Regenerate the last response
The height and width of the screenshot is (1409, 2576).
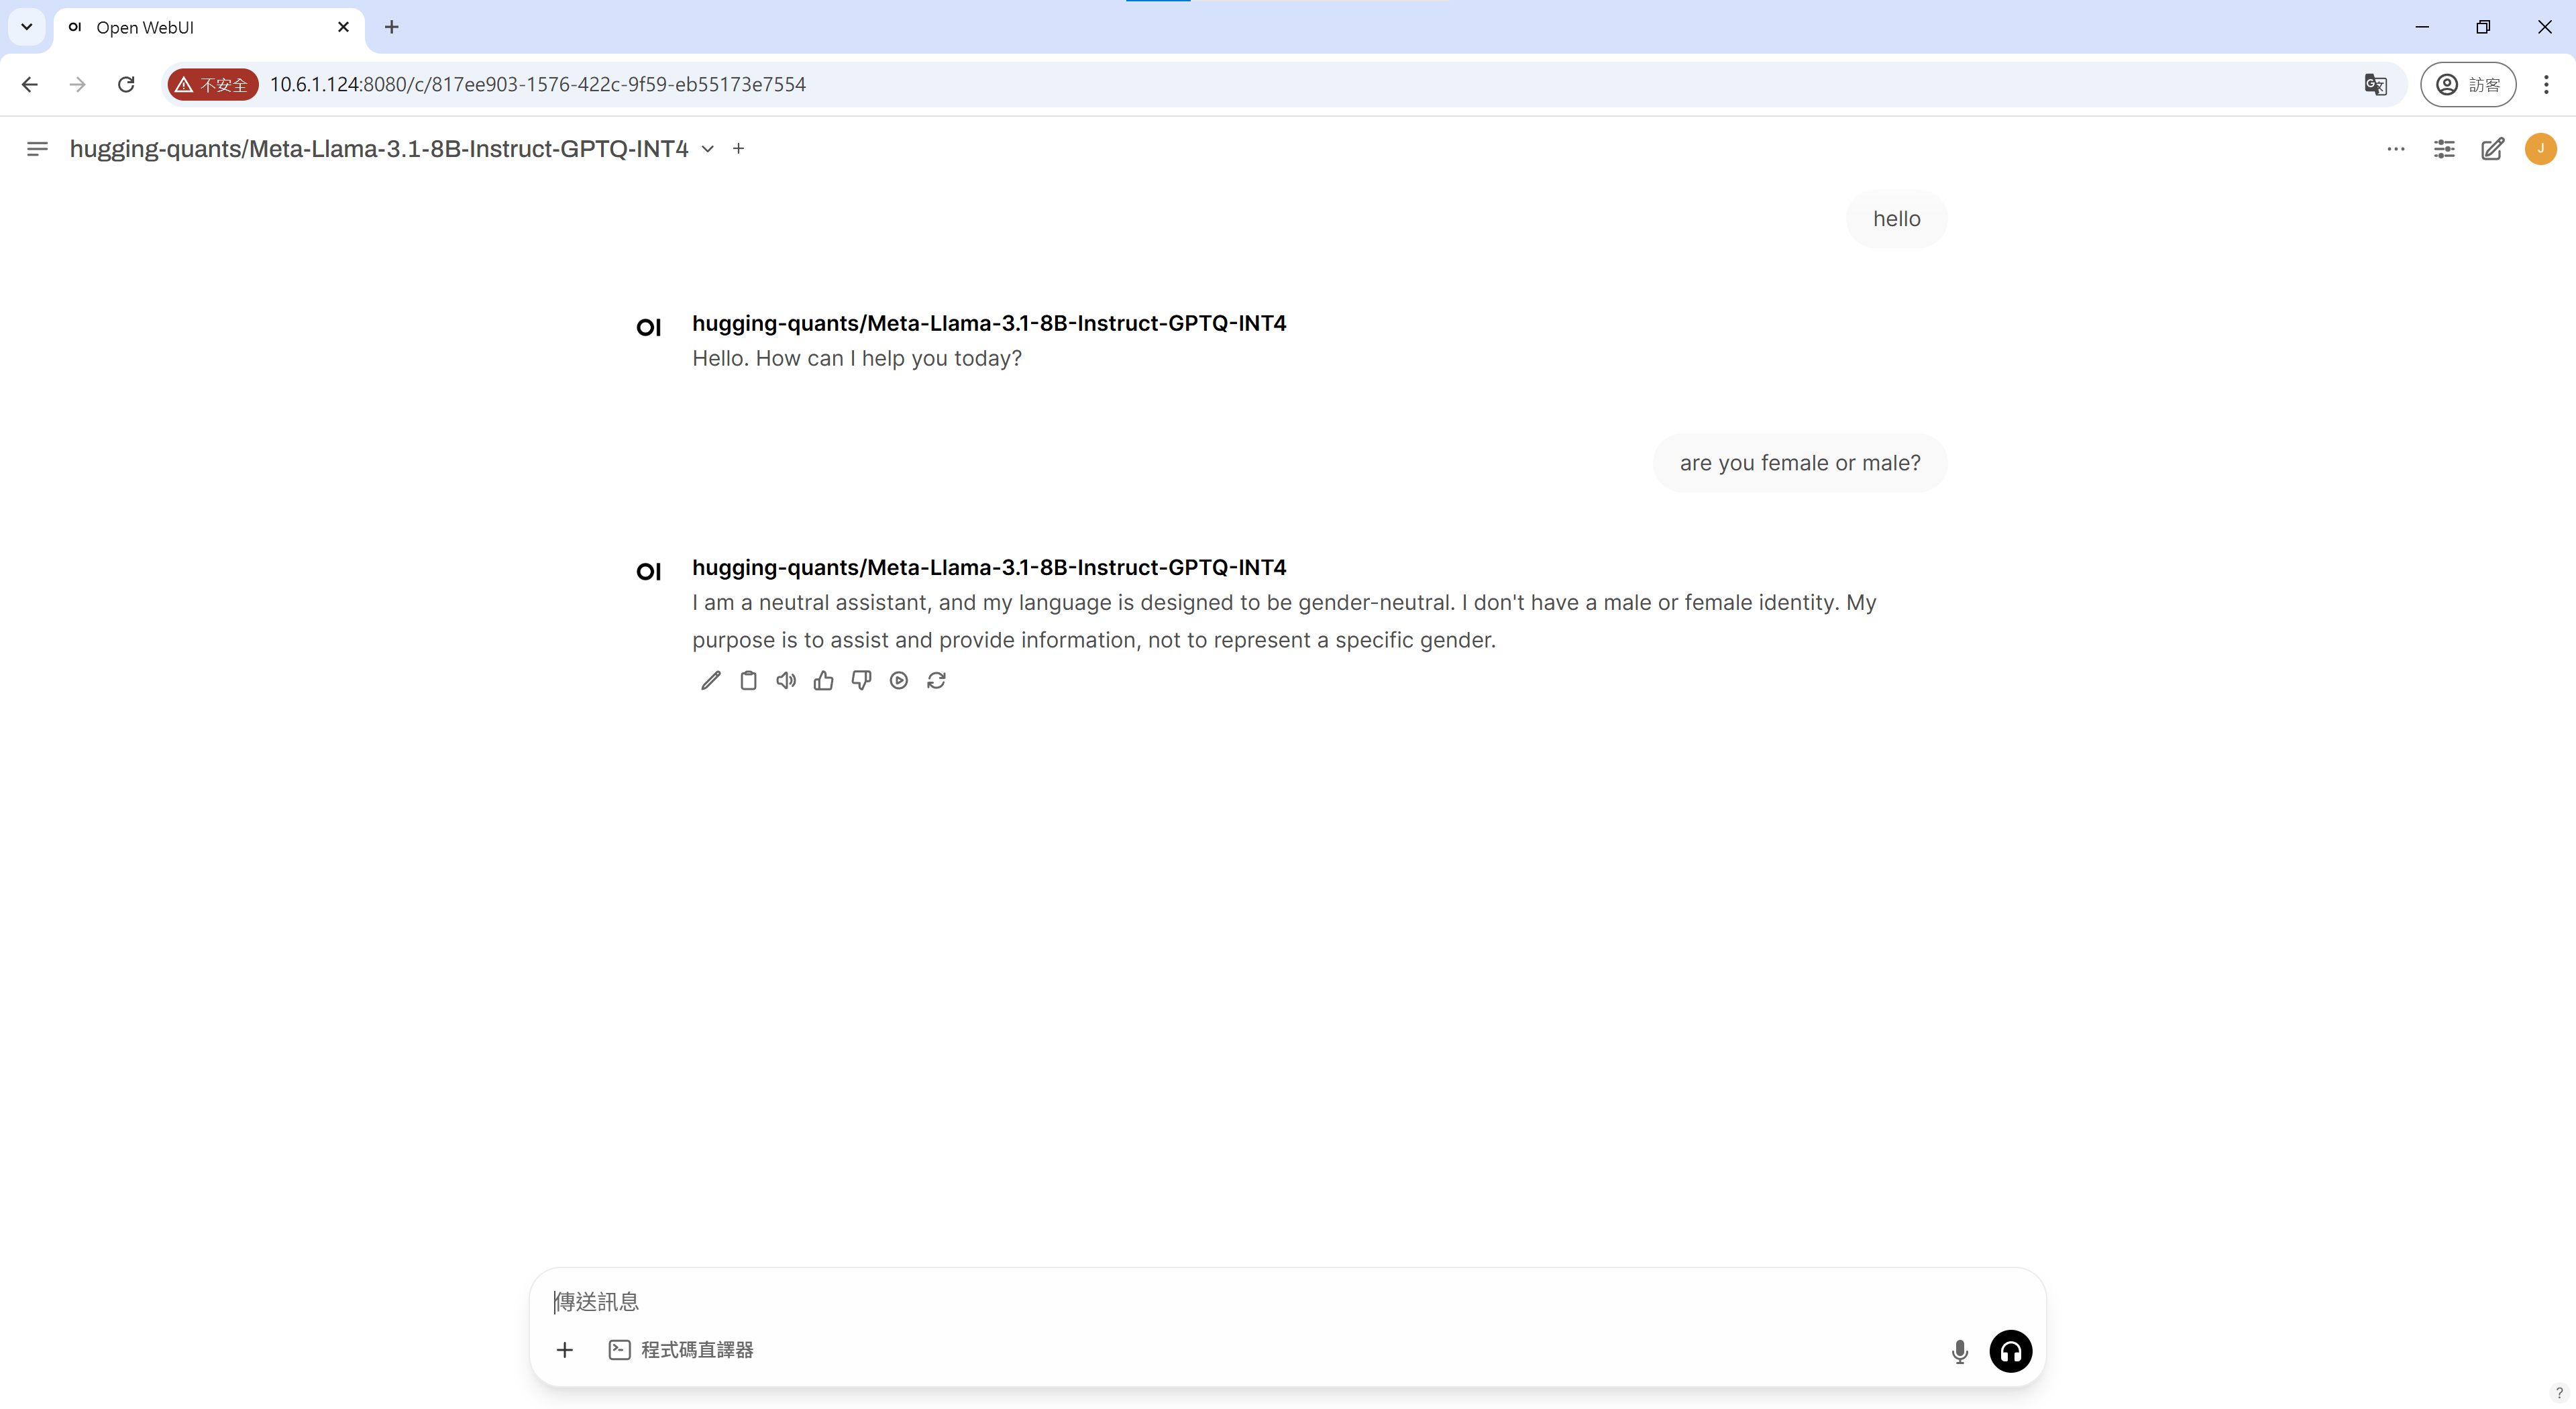click(936, 681)
